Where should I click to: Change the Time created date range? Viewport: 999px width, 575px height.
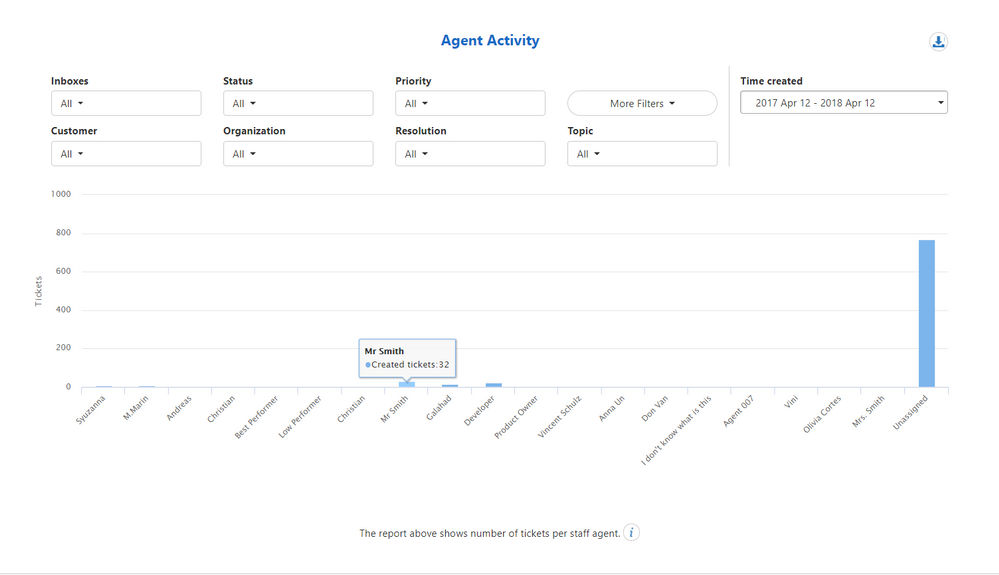point(844,103)
